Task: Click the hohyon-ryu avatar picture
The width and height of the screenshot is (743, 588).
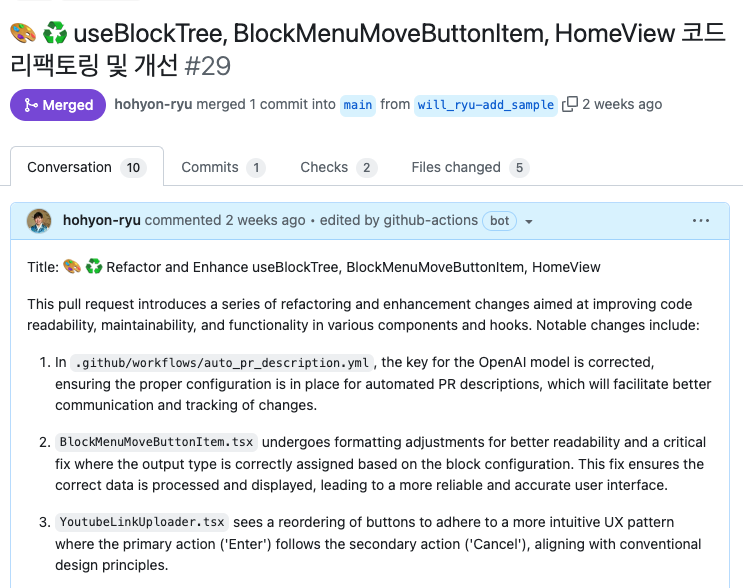Action: [x=40, y=220]
